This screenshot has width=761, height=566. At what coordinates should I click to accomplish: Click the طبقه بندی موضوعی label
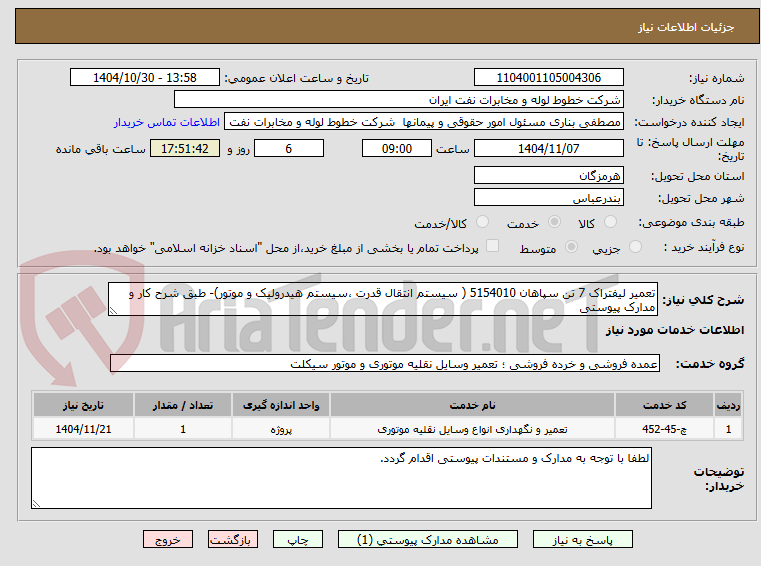pyautogui.click(x=691, y=222)
